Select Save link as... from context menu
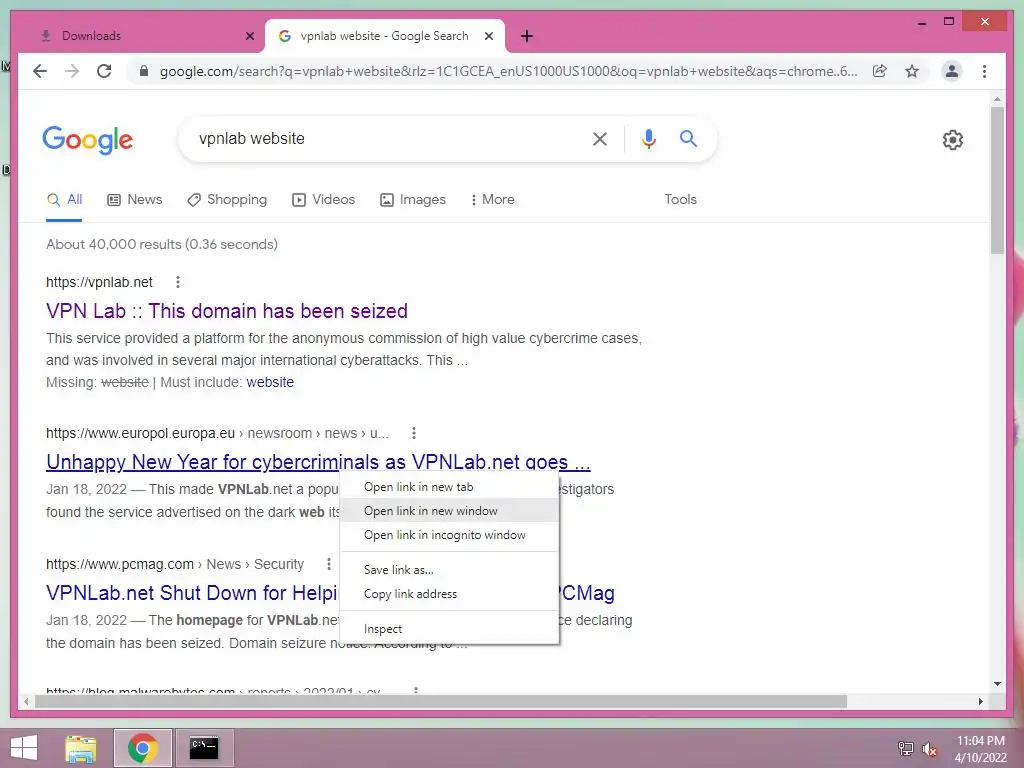Screen dimensions: 1024x768 click(x=449, y=569)
